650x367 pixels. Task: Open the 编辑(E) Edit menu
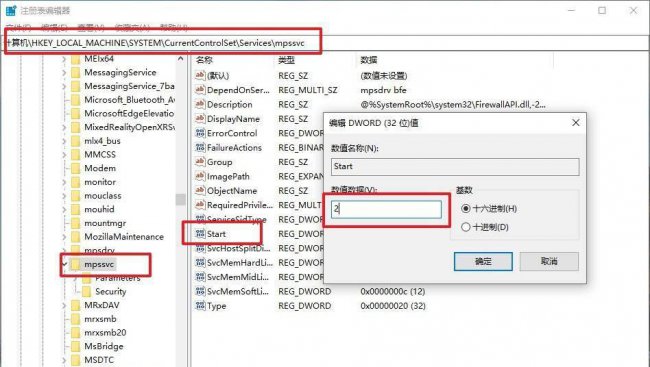pyautogui.click(x=54, y=28)
